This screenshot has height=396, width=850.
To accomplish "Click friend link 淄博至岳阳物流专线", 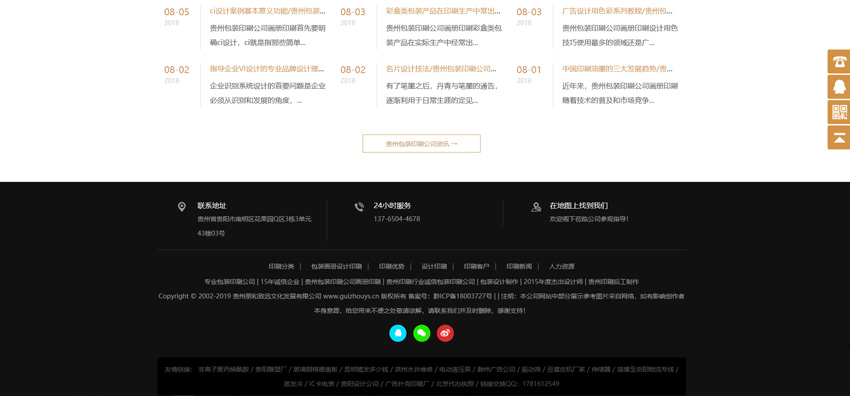I will click(x=646, y=369).
